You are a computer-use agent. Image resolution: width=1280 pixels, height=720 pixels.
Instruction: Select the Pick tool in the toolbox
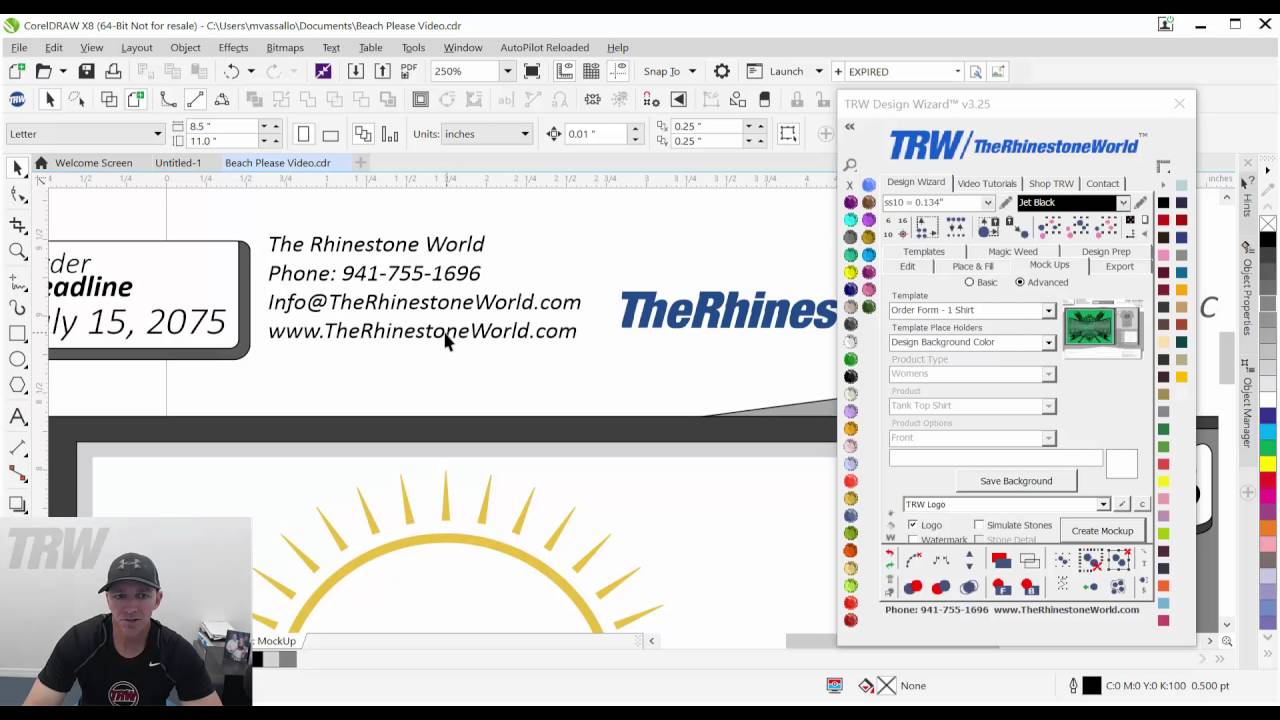click(x=17, y=168)
